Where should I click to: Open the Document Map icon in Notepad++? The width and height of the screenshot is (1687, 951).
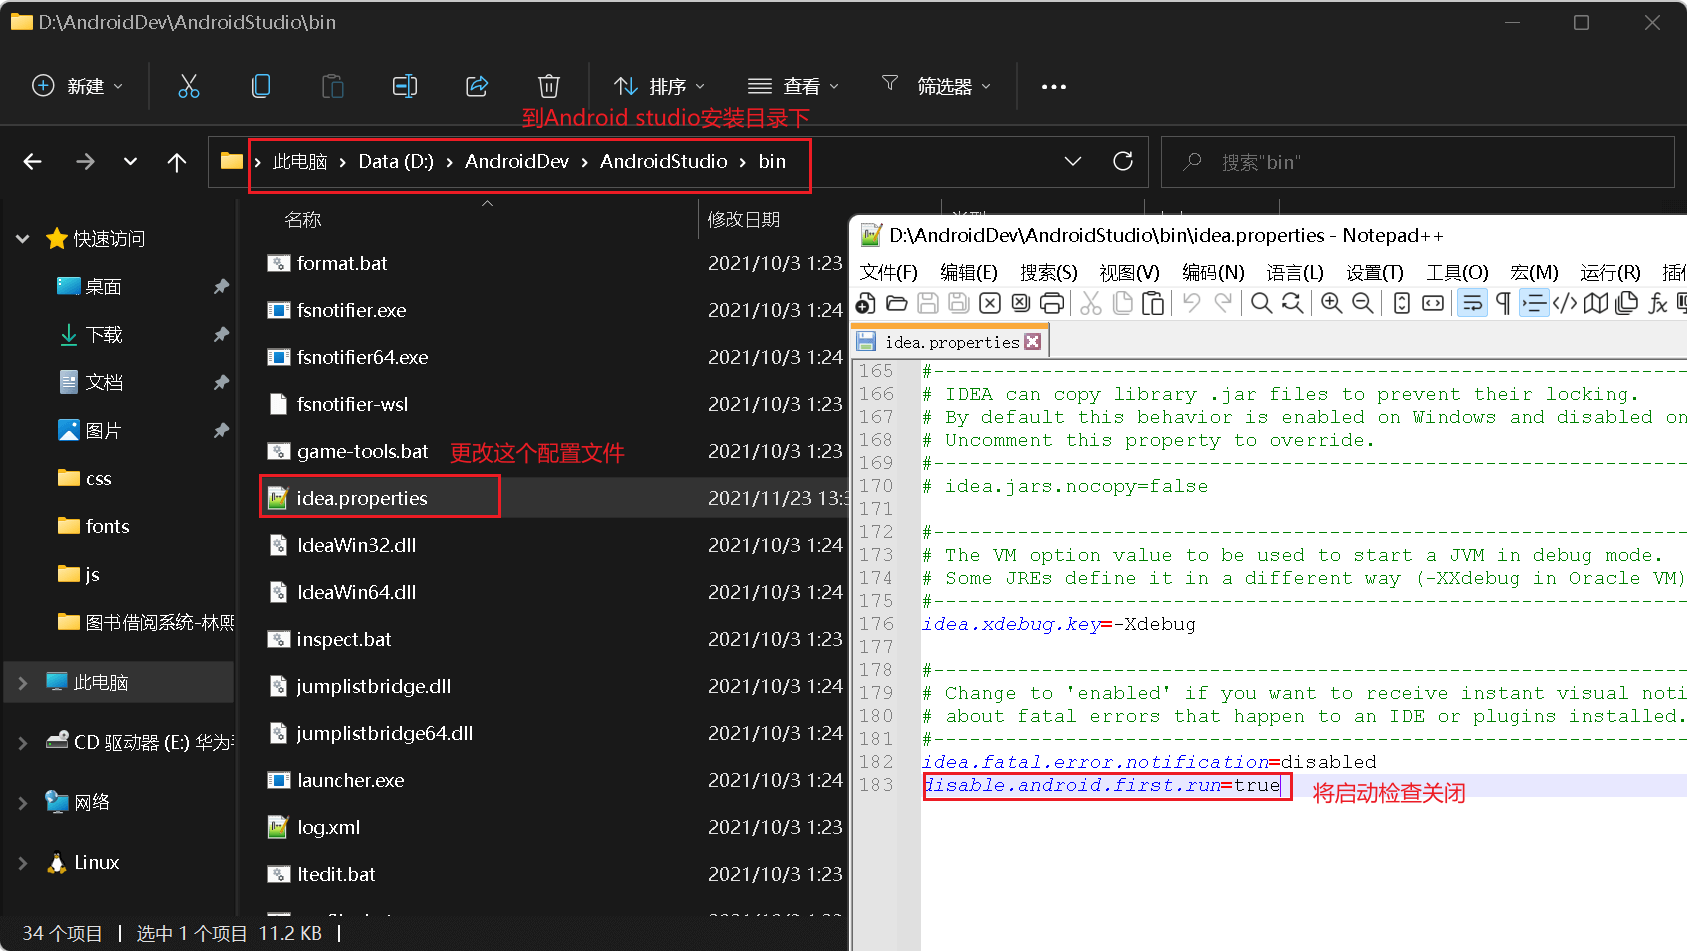(1596, 303)
